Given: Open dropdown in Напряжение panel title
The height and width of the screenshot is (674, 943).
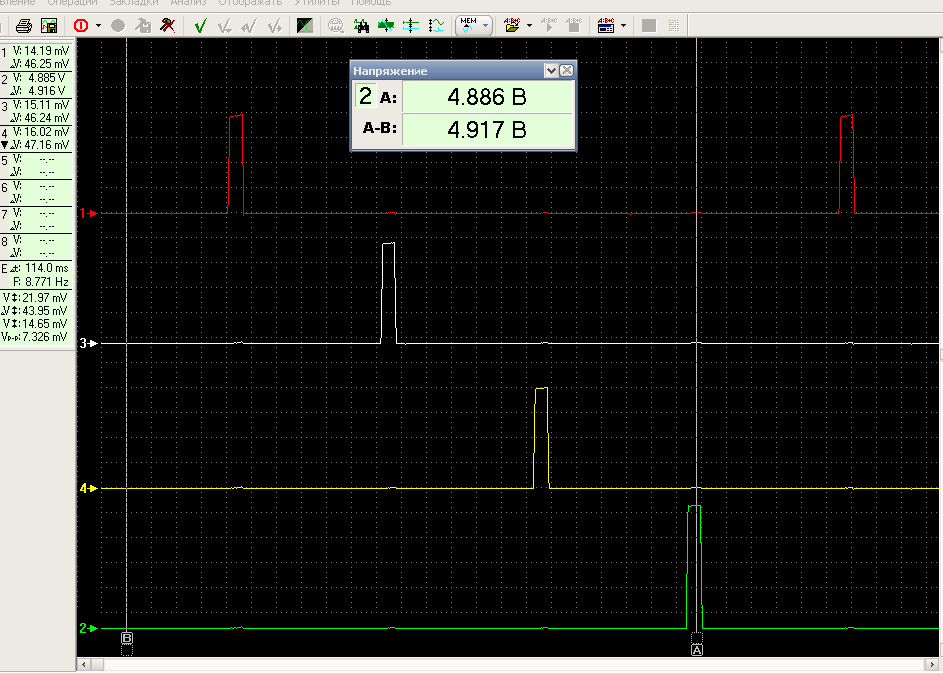Looking at the screenshot, I should tap(550, 71).
